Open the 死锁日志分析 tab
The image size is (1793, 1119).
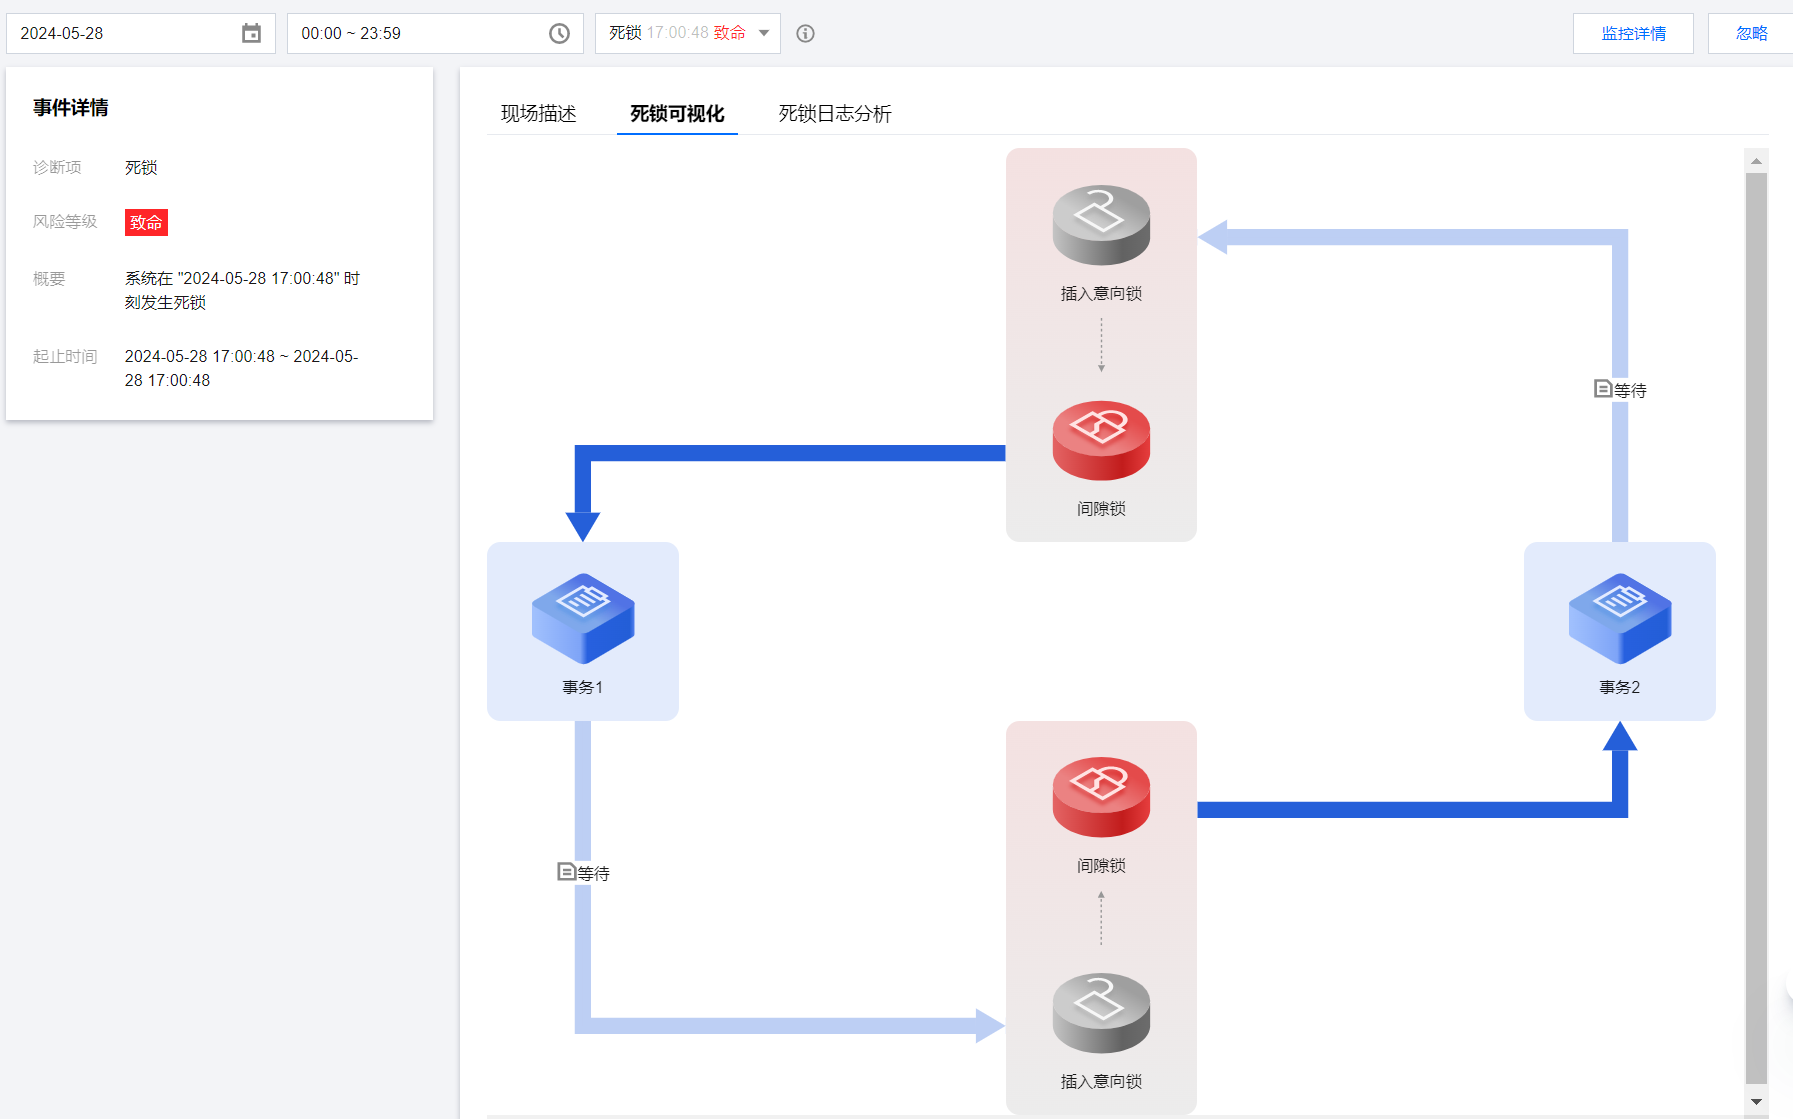click(835, 114)
